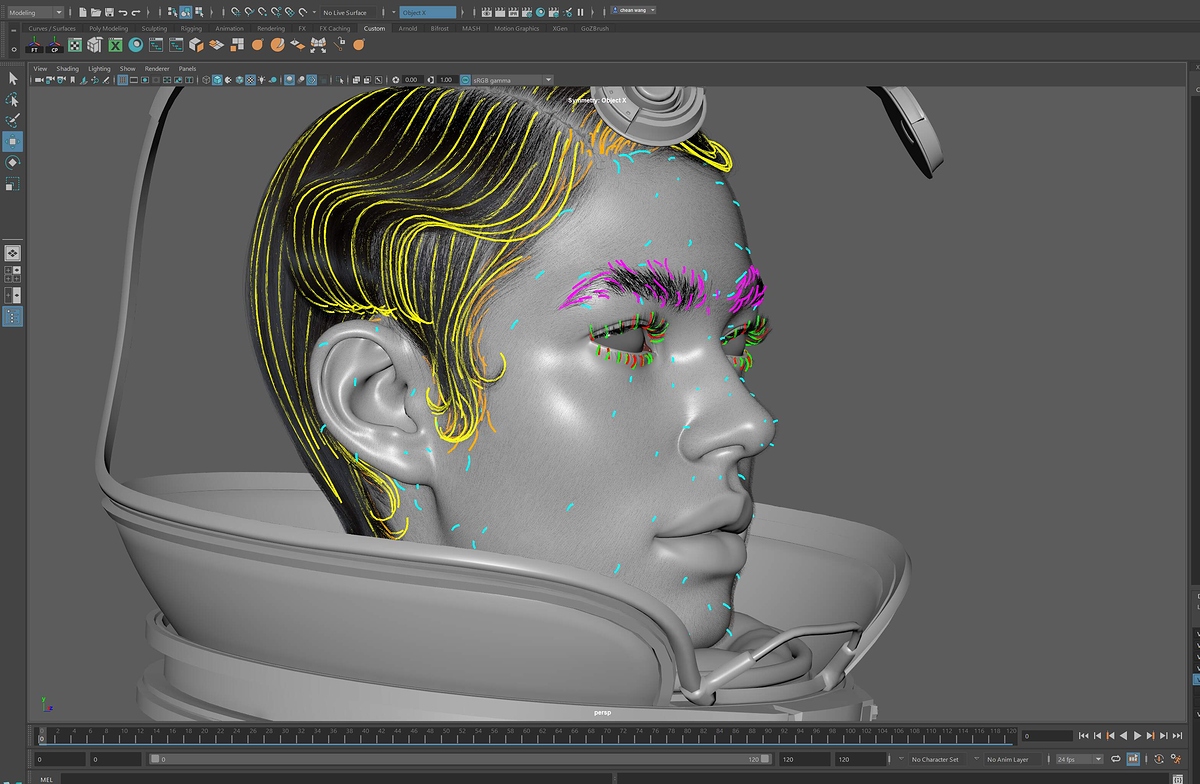The width and height of the screenshot is (1200, 784).
Task: Open the No Anim Layer dropdown
Action: [x=1013, y=759]
